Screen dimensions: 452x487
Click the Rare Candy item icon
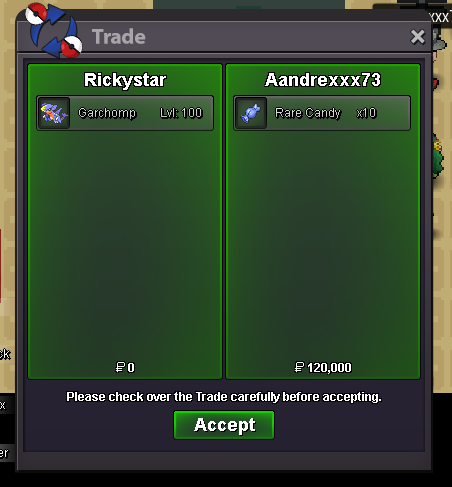(x=251, y=113)
